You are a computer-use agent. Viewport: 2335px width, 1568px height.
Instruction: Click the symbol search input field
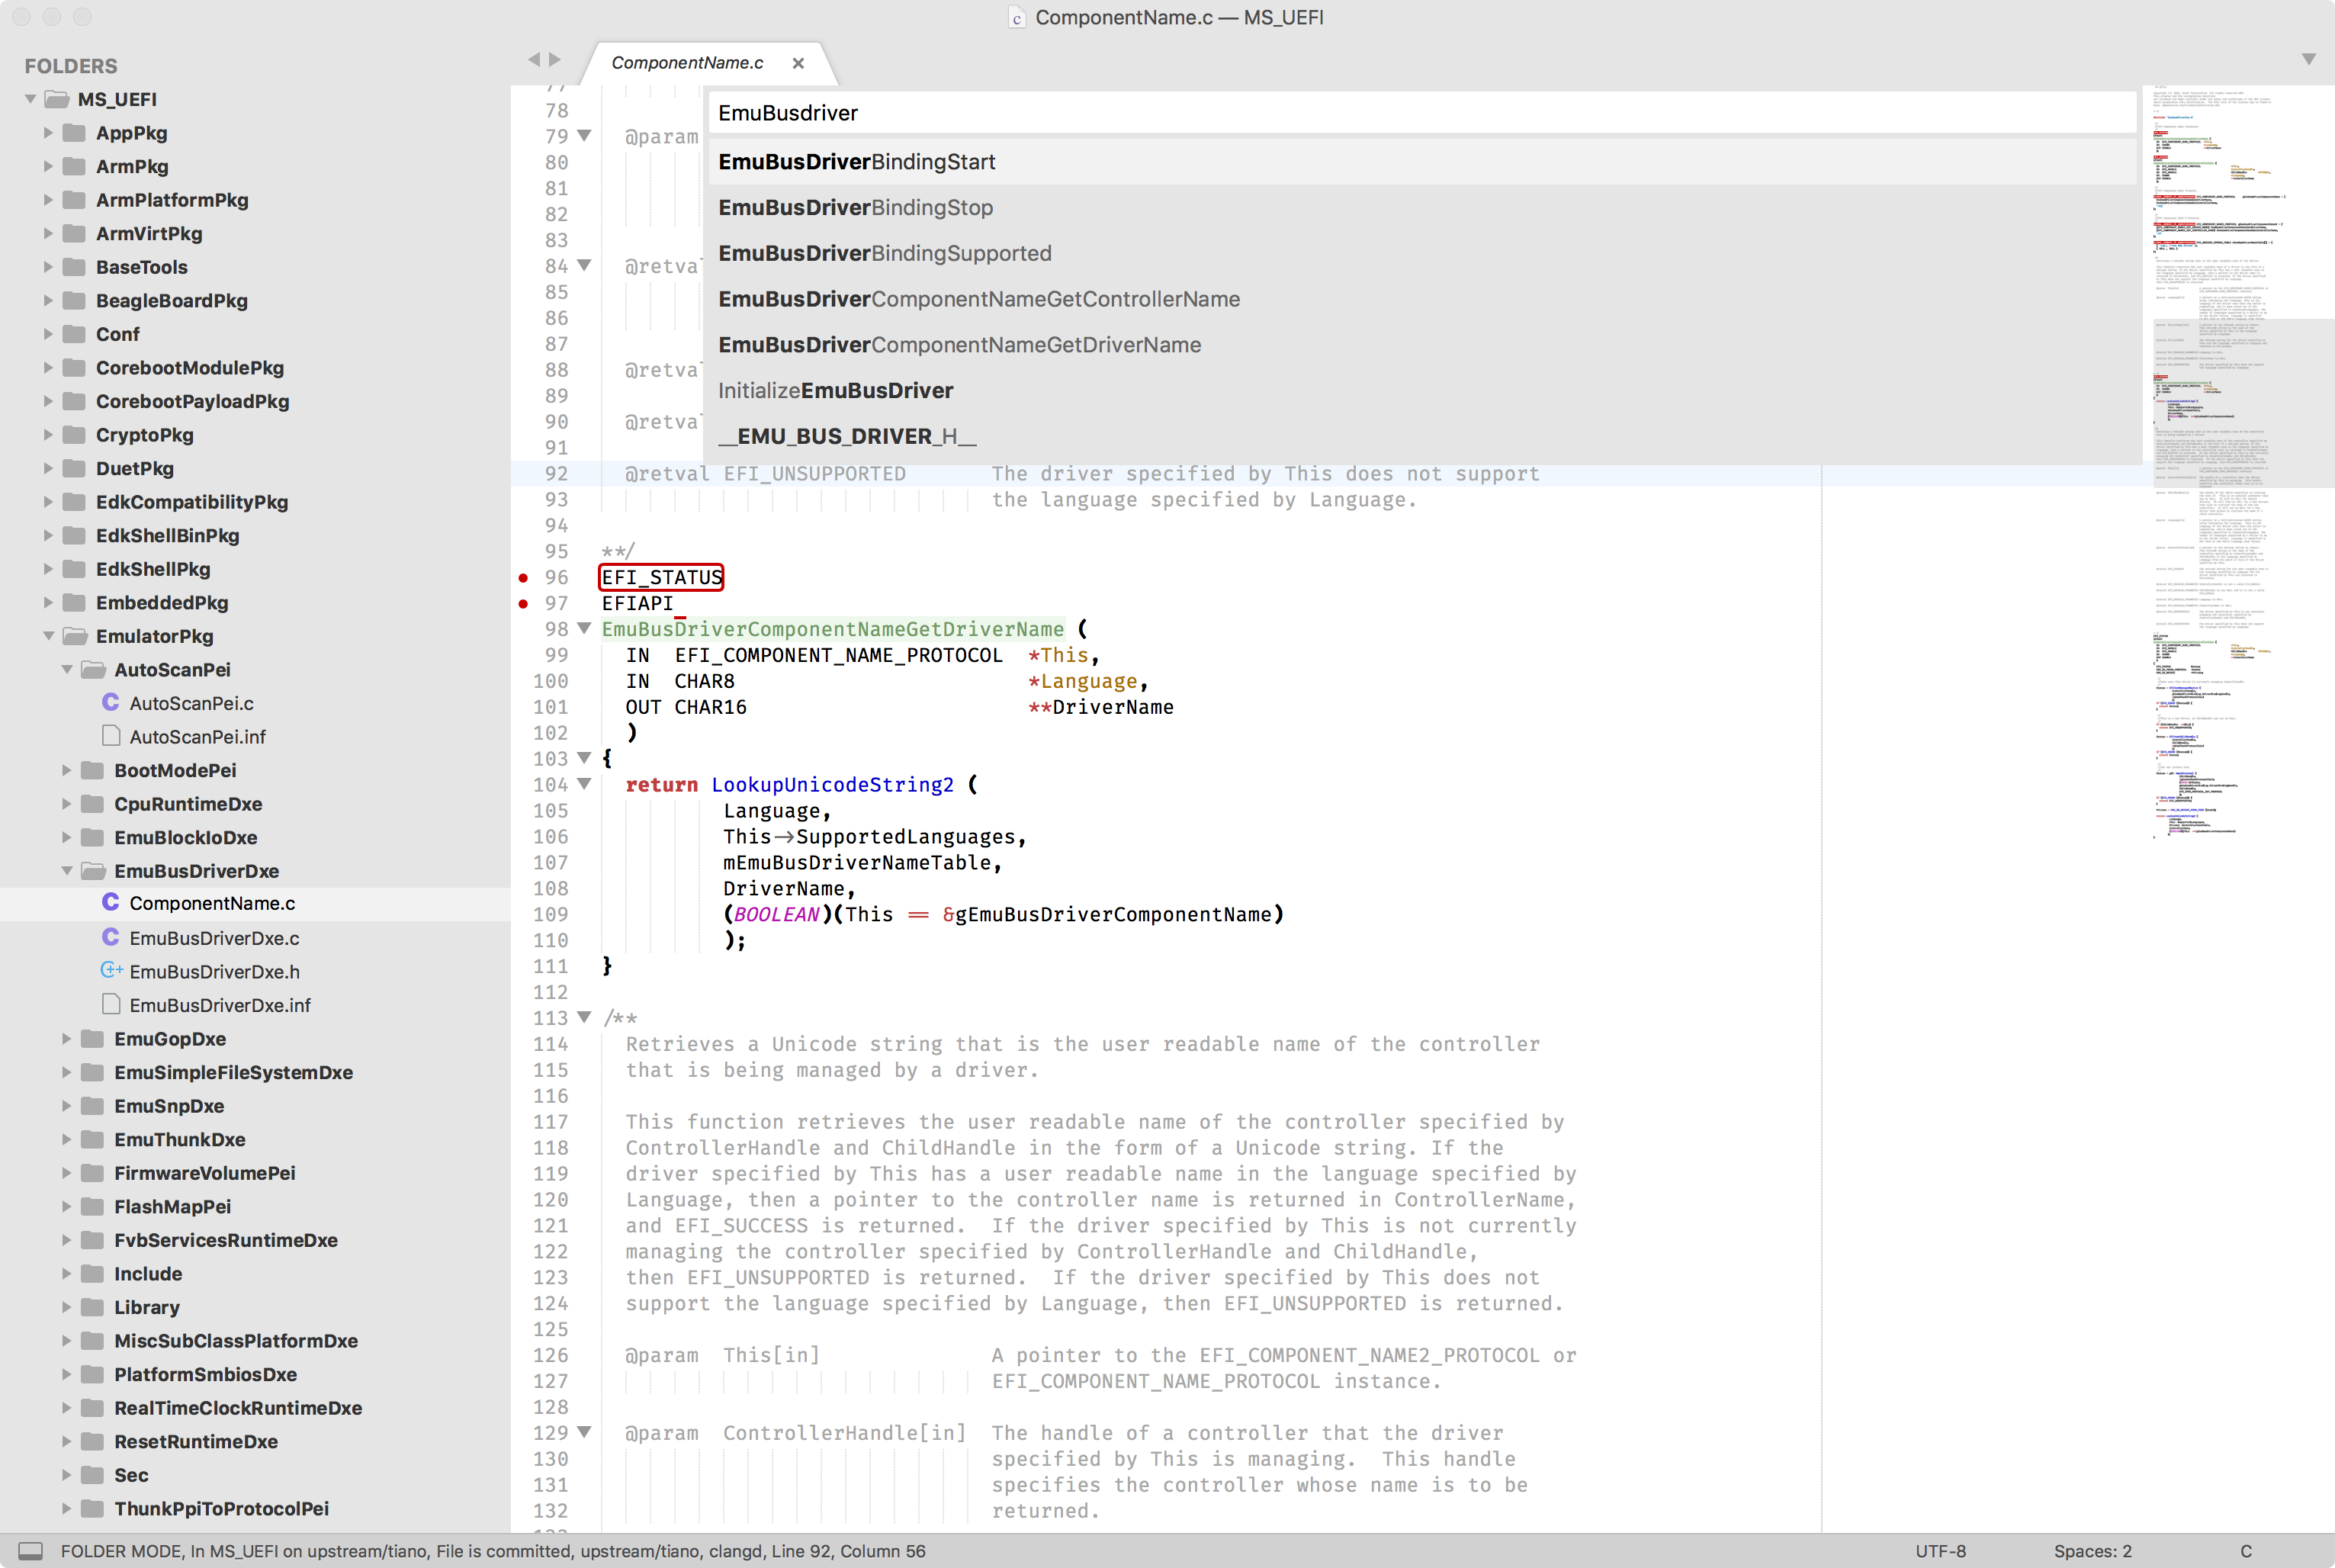click(x=1422, y=113)
